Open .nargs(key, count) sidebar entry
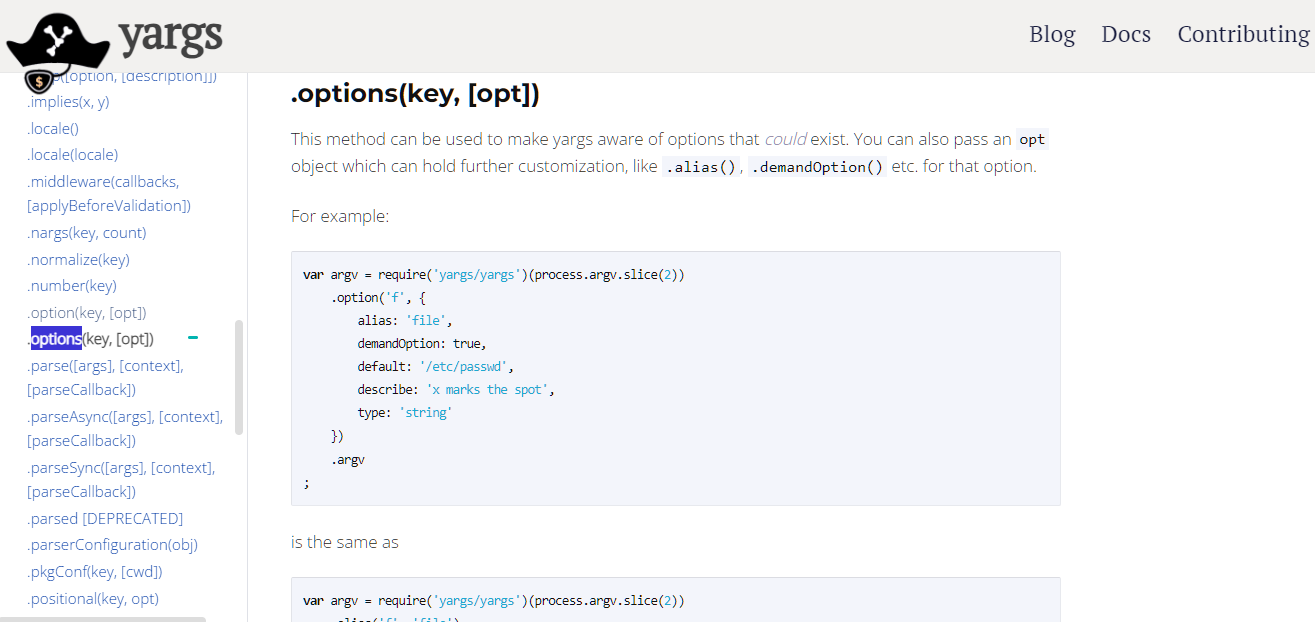The width and height of the screenshot is (1315, 622). pyautogui.click(x=87, y=232)
